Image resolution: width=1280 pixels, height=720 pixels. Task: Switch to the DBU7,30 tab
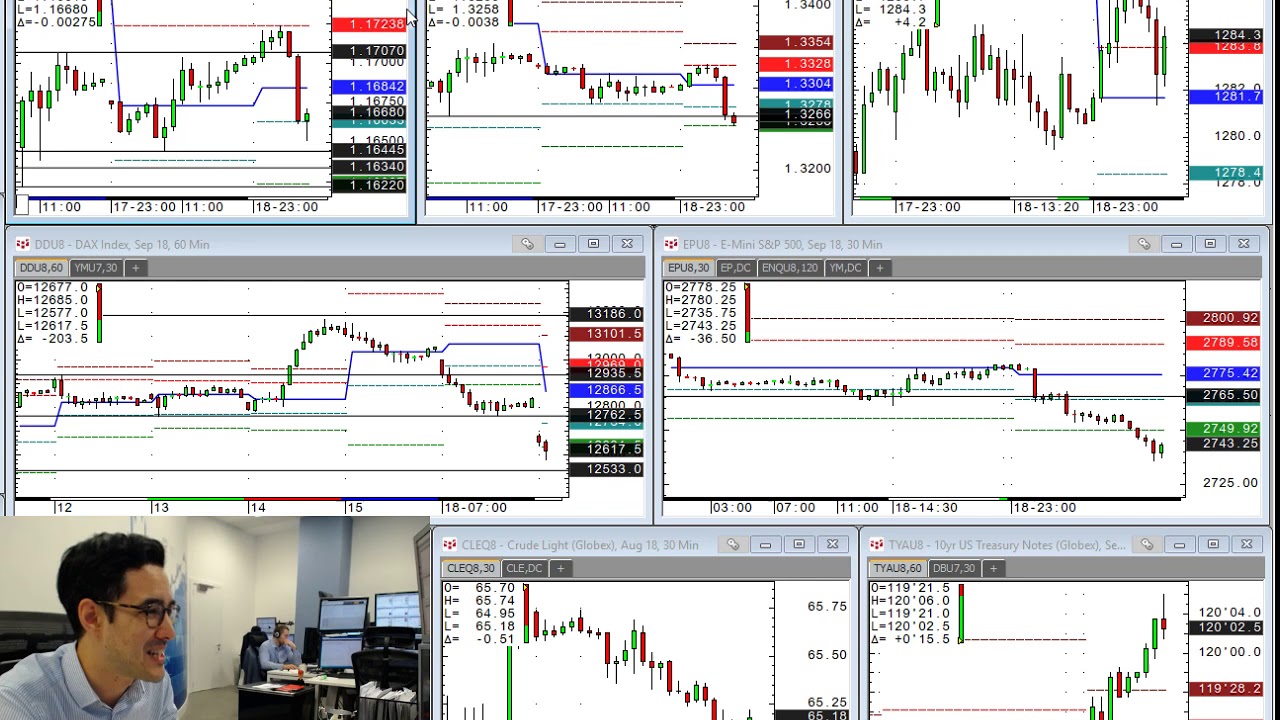click(x=954, y=568)
